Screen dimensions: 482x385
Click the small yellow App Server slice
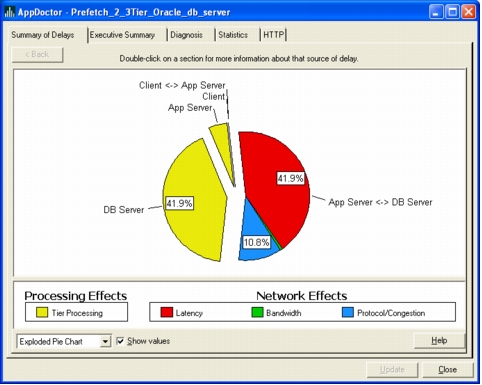[223, 143]
